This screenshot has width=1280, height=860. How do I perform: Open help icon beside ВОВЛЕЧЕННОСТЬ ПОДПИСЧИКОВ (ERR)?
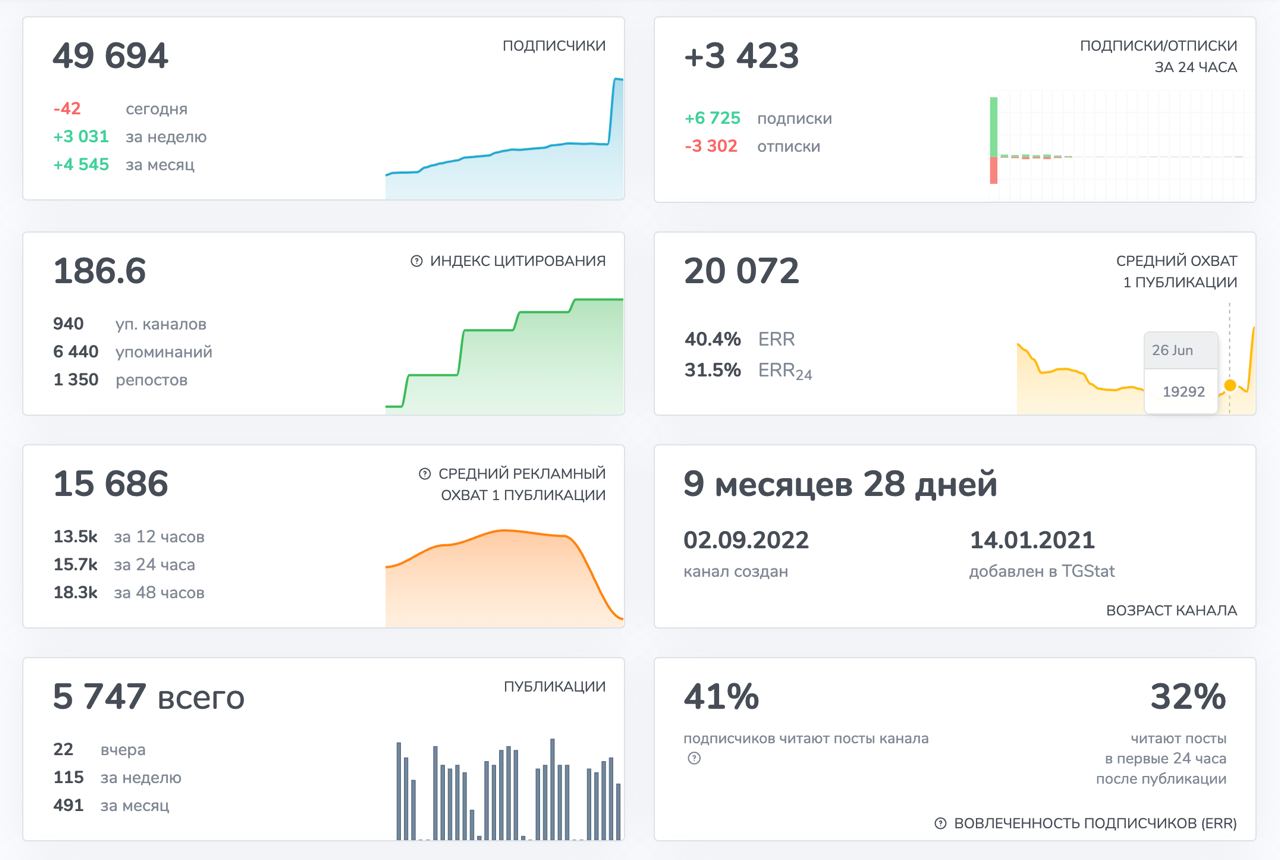tap(940, 823)
